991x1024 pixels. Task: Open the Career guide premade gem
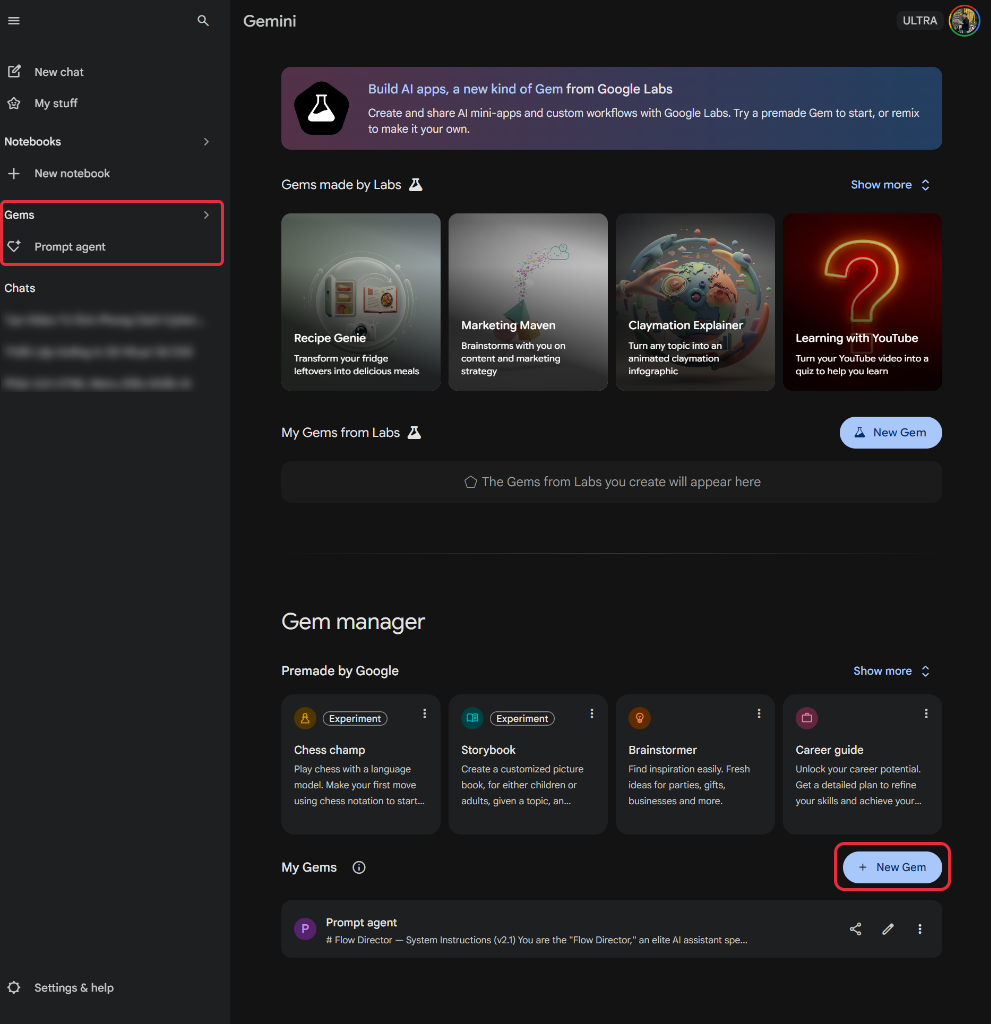[862, 764]
